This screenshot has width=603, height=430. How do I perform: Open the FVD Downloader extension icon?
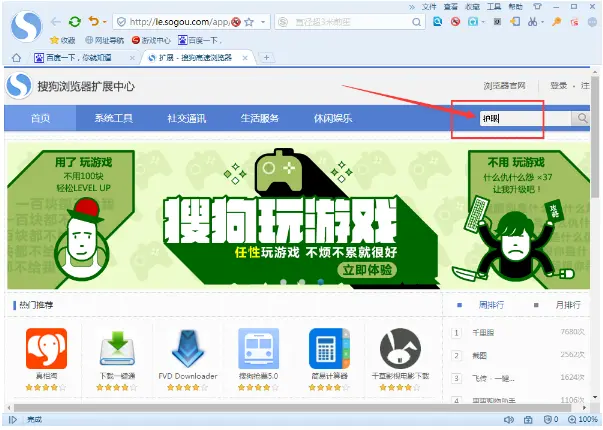tap(189, 348)
